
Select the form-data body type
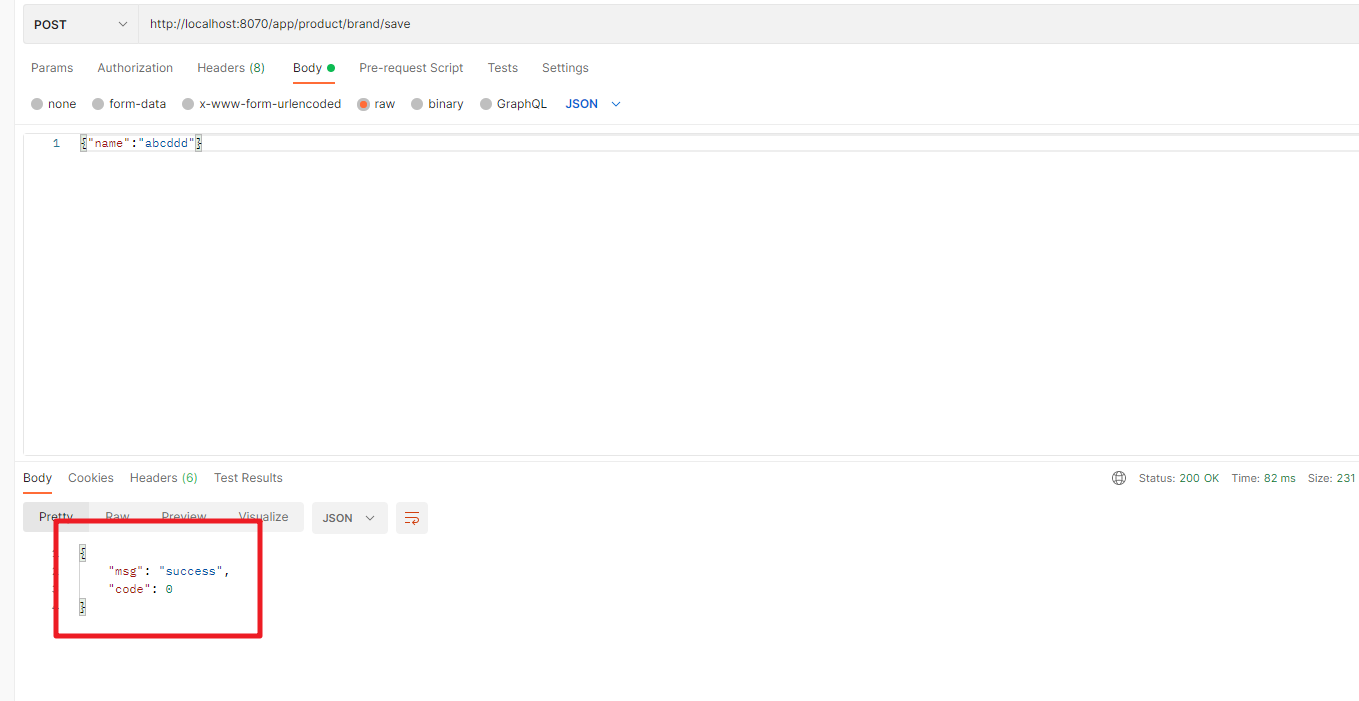tap(129, 104)
